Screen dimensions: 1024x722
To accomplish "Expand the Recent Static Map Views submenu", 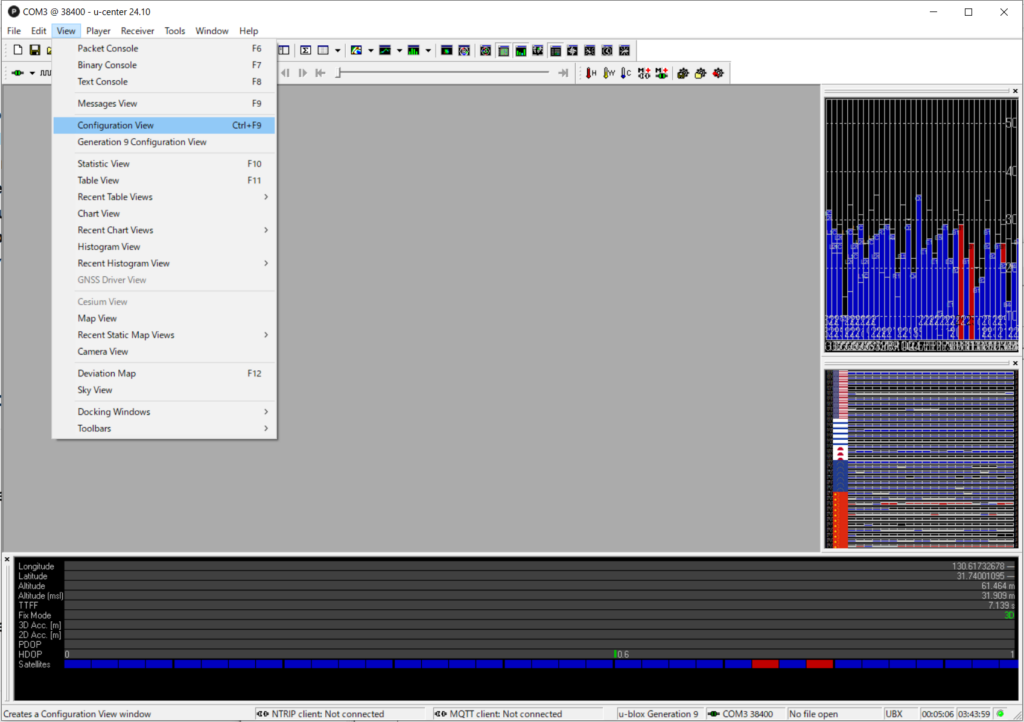I will pyautogui.click(x=165, y=335).
